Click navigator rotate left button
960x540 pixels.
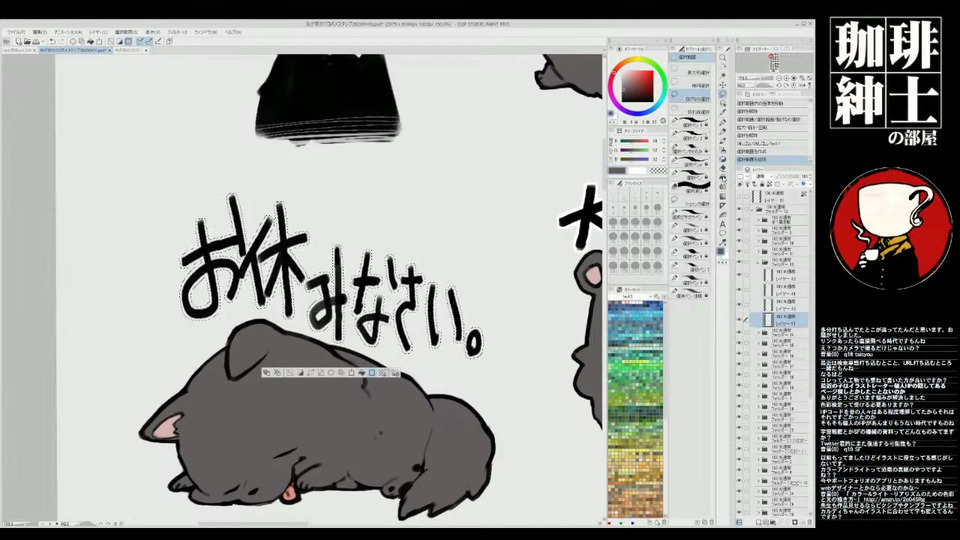(779, 85)
